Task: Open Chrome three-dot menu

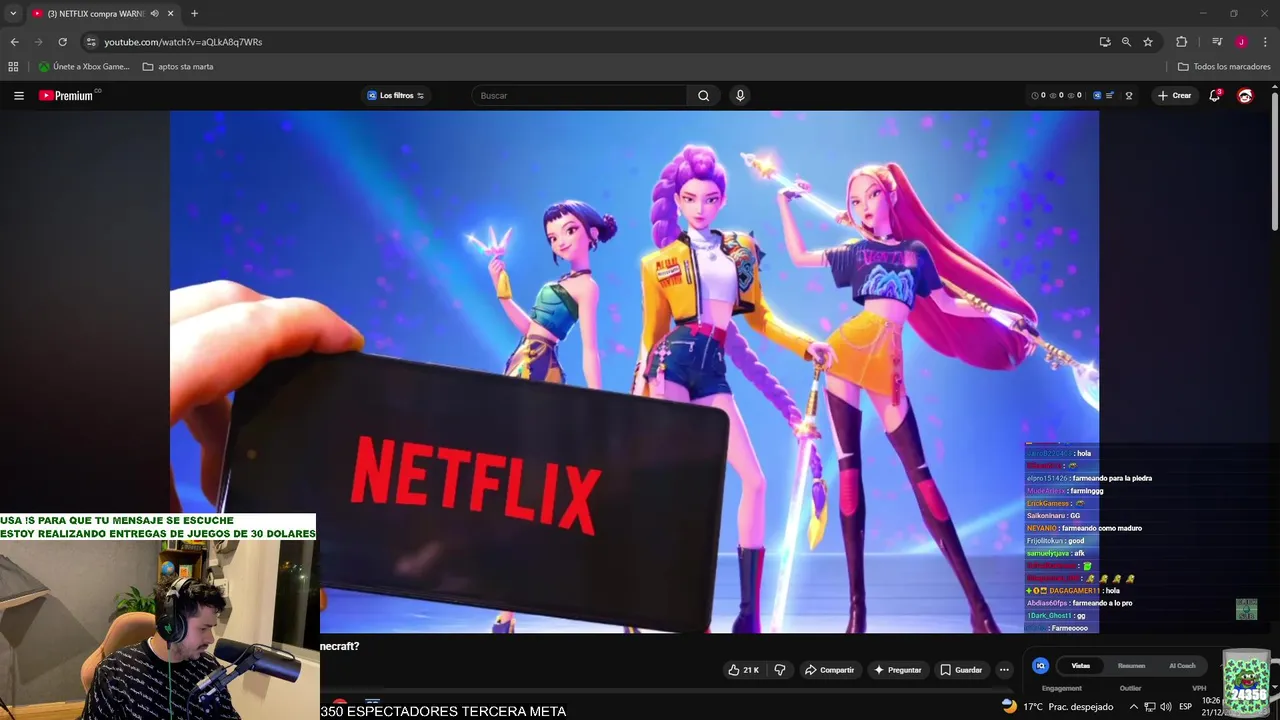Action: tap(1265, 42)
